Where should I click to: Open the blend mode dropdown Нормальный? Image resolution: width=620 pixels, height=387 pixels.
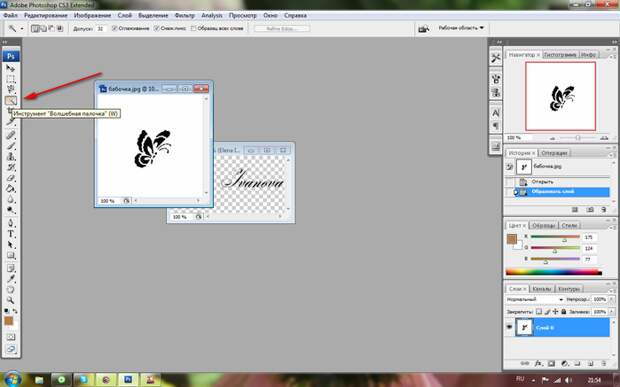coord(535,300)
